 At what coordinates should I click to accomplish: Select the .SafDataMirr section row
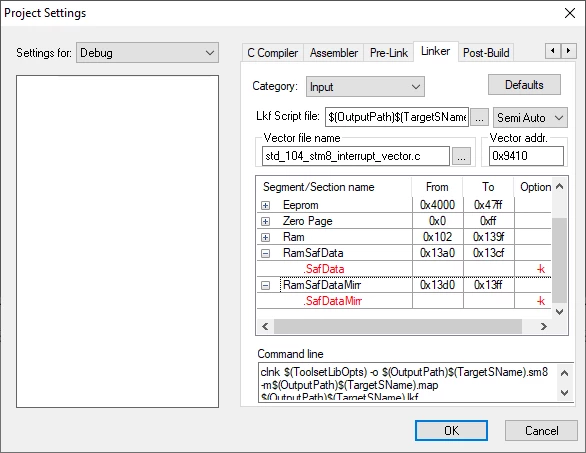point(404,301)
